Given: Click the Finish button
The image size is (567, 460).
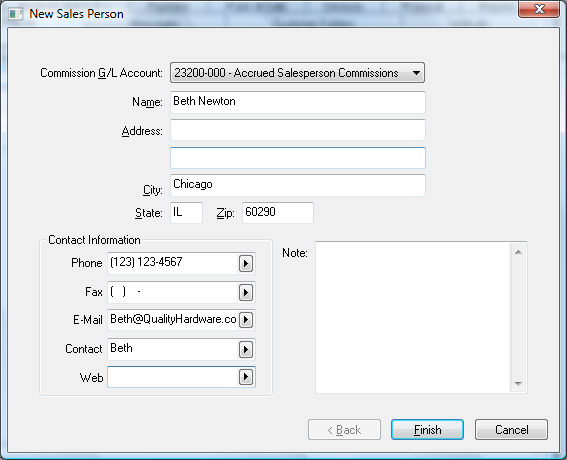Looking at the screenshot, I should coord(427,430).
